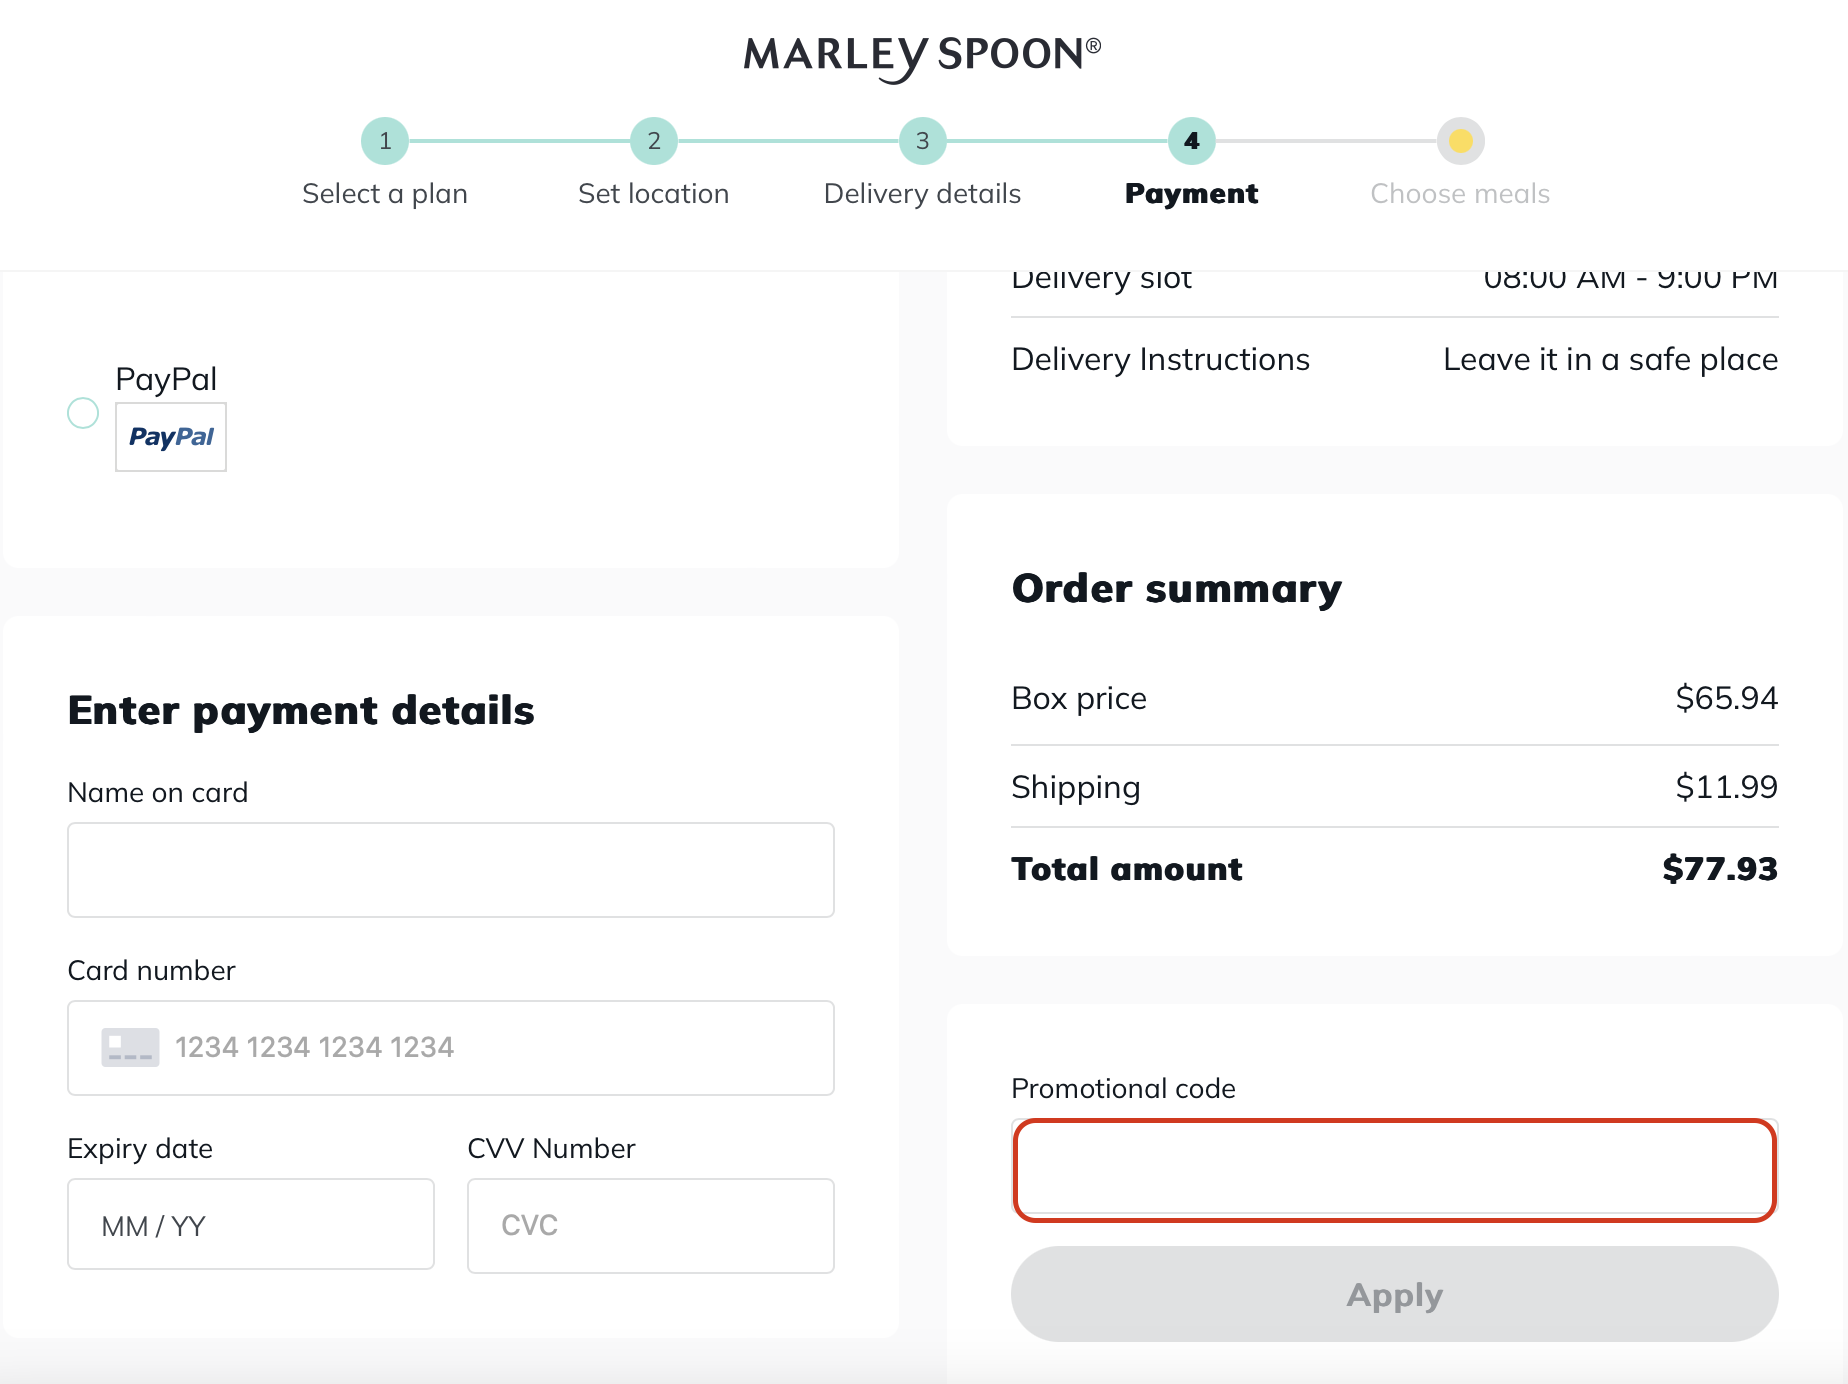Click the CVV Number field
Screen dimensions: 1848x1384
650,1225
